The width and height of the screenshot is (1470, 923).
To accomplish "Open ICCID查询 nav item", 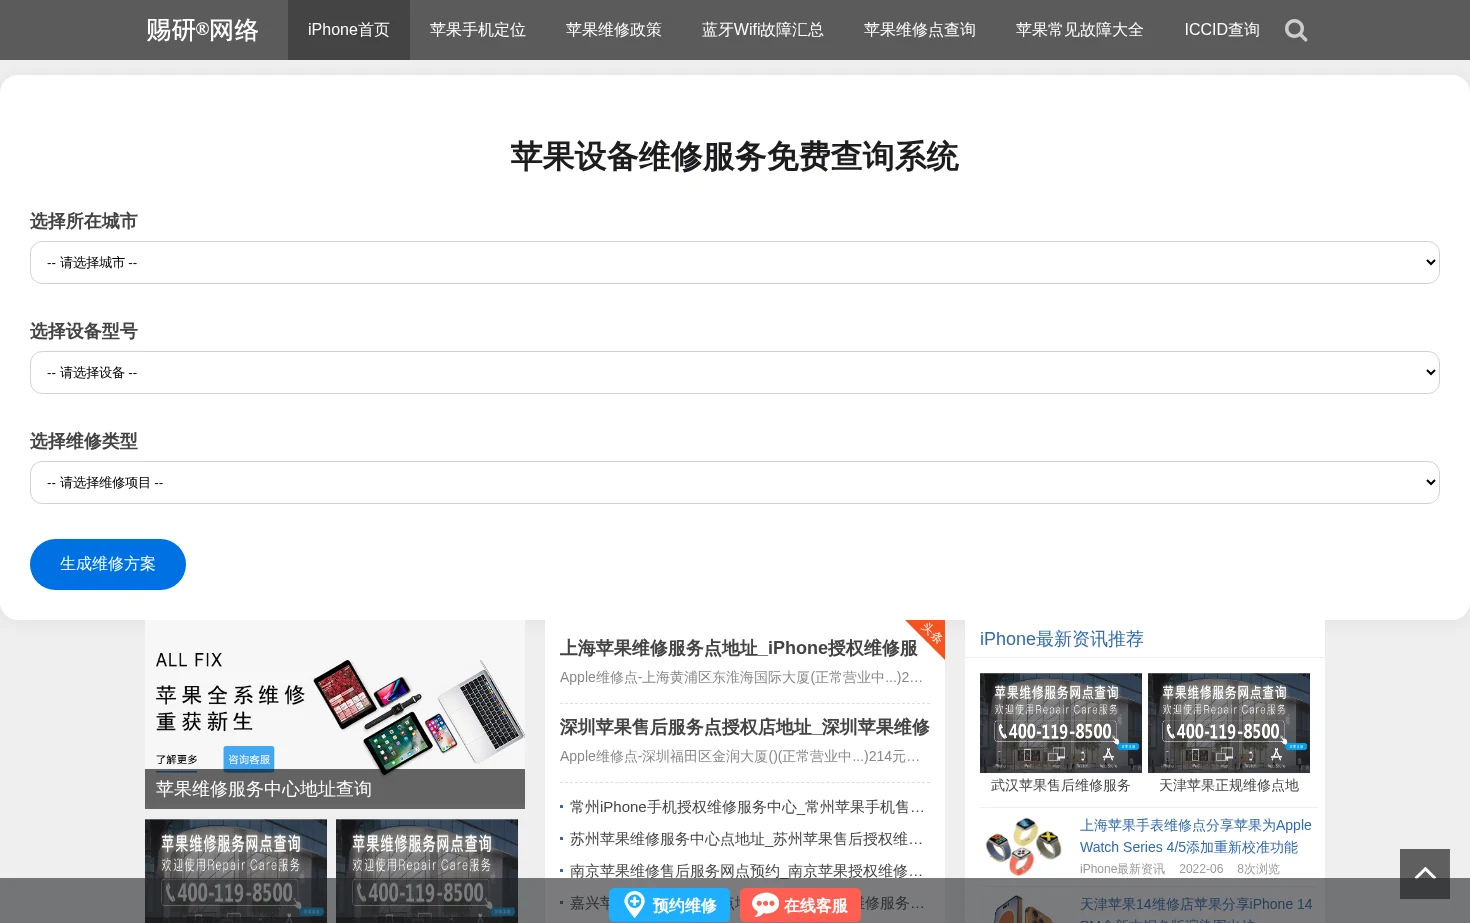I will [x=1222, y=30].
